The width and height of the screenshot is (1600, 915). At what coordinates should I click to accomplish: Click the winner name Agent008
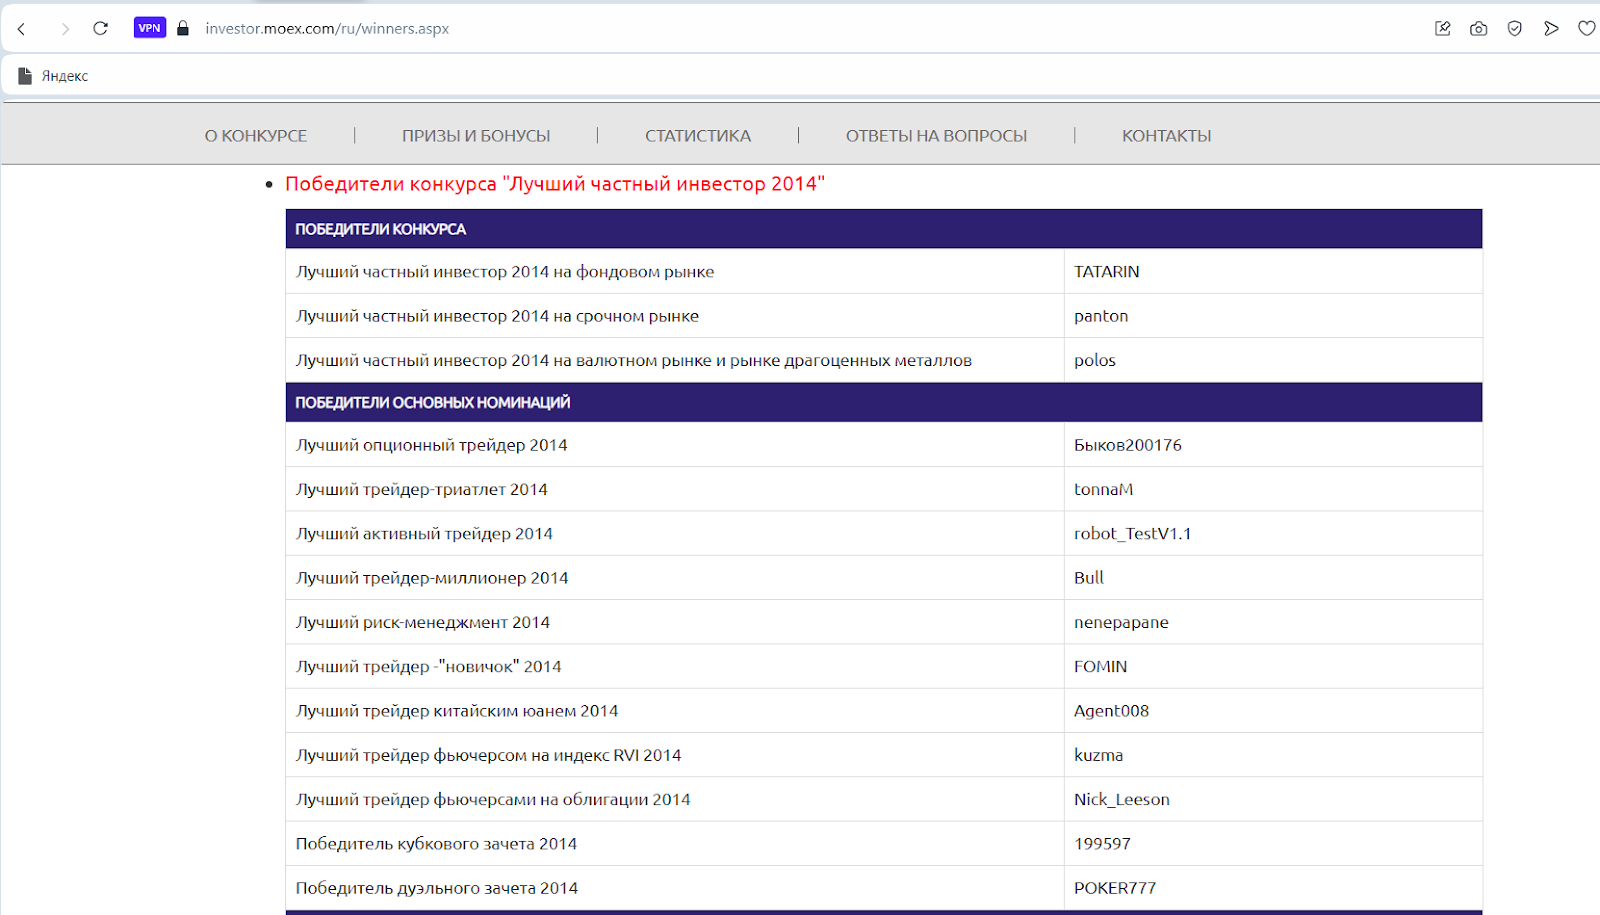tap(1112, 711)
